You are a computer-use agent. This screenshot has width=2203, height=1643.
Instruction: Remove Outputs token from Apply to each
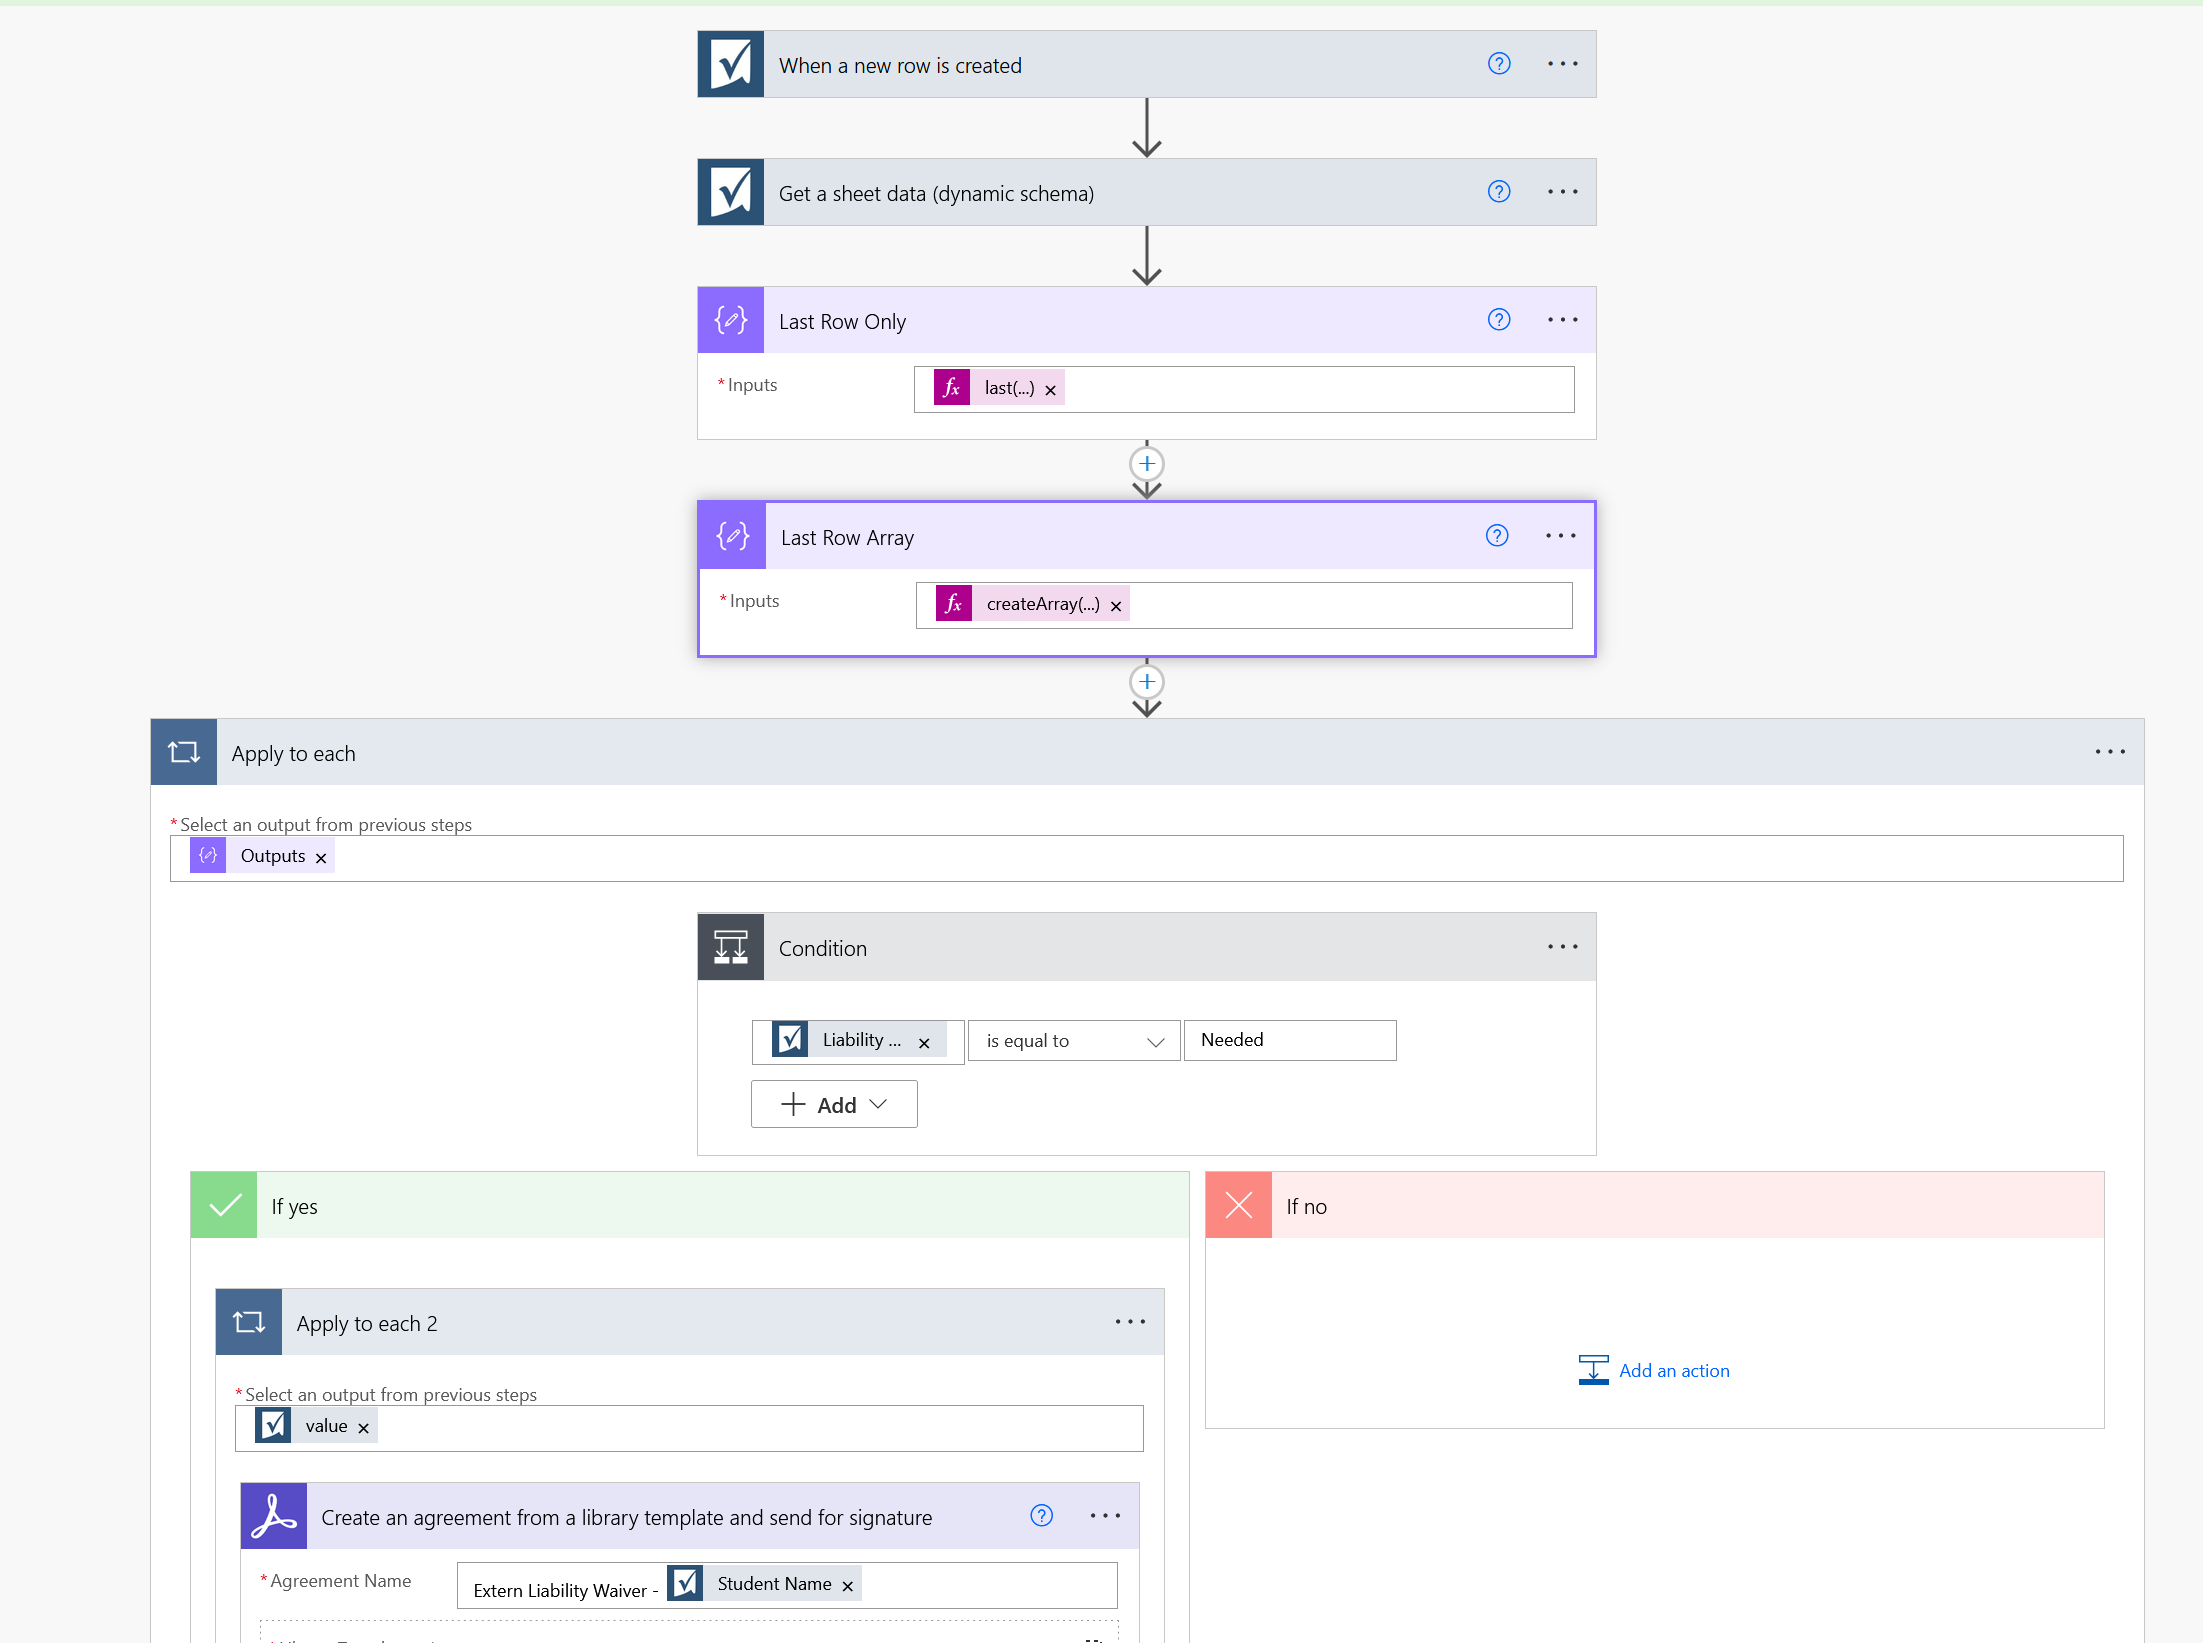tap(321, 858)
